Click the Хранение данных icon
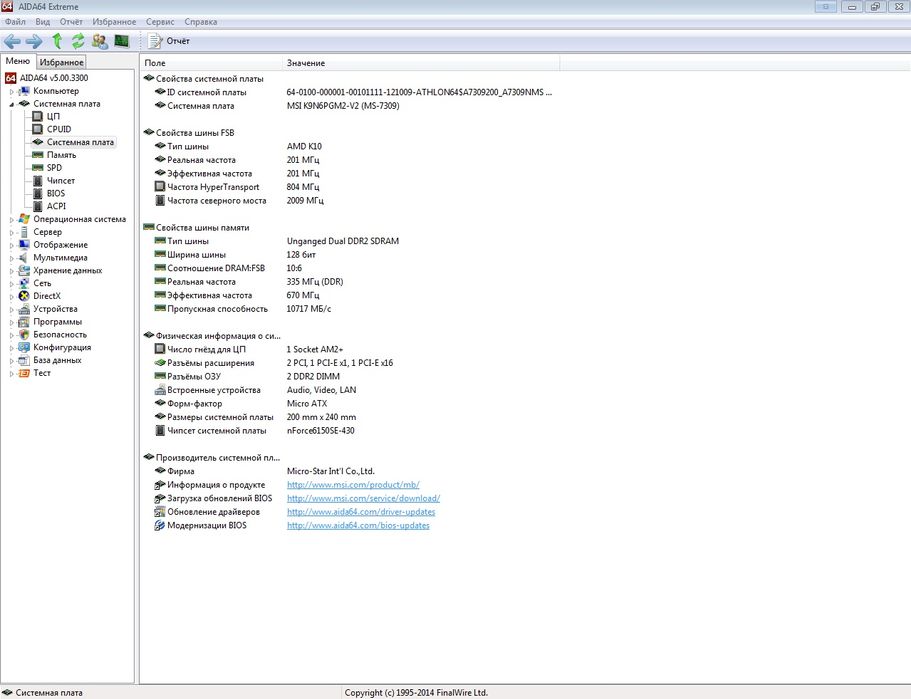This screenshot has height=699, width=911. [24, 270]
